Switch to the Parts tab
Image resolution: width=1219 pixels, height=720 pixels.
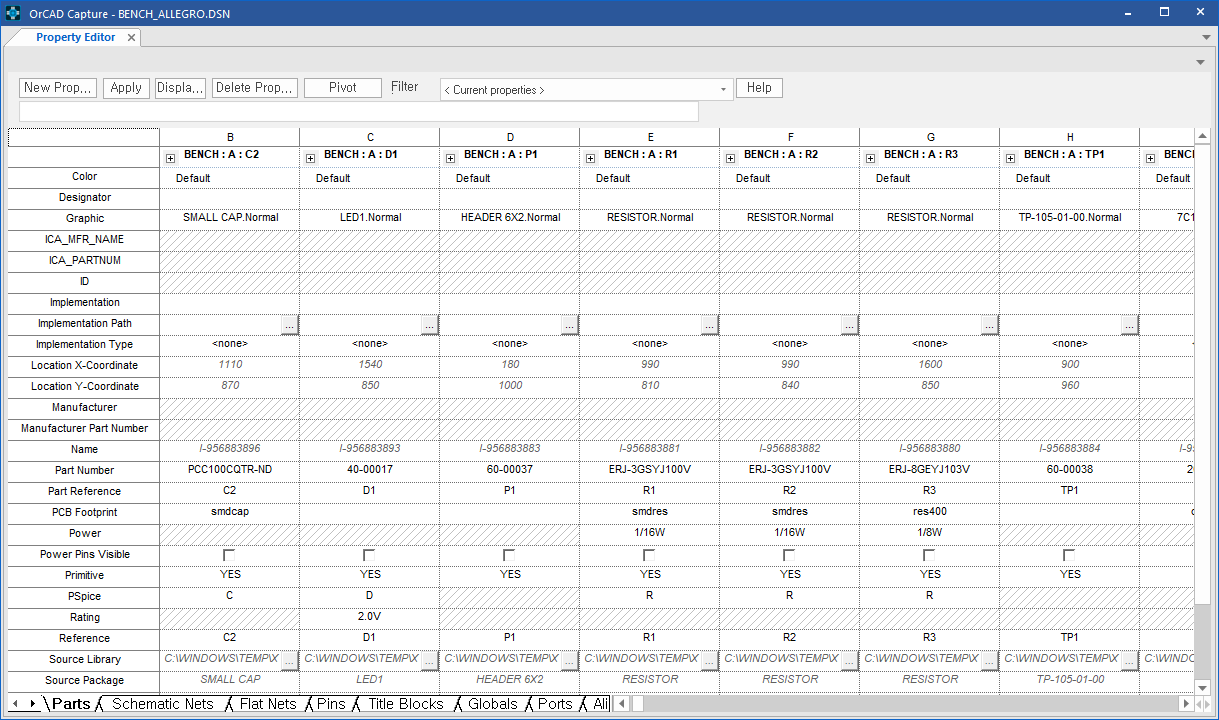71,704
